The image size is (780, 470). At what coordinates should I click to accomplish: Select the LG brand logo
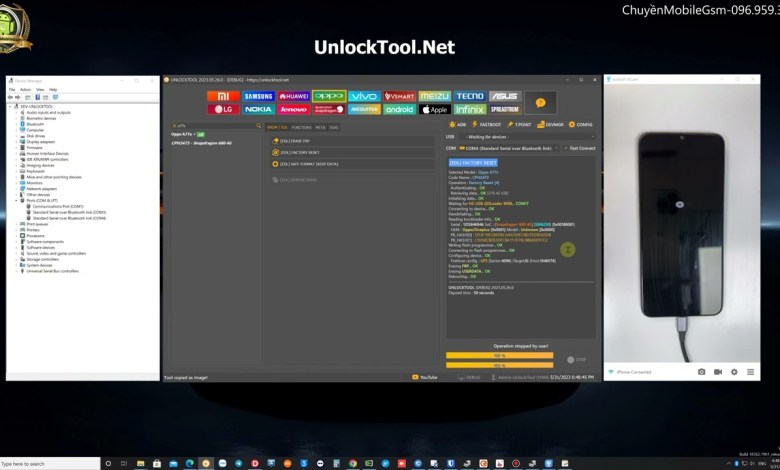click(223, 109)
